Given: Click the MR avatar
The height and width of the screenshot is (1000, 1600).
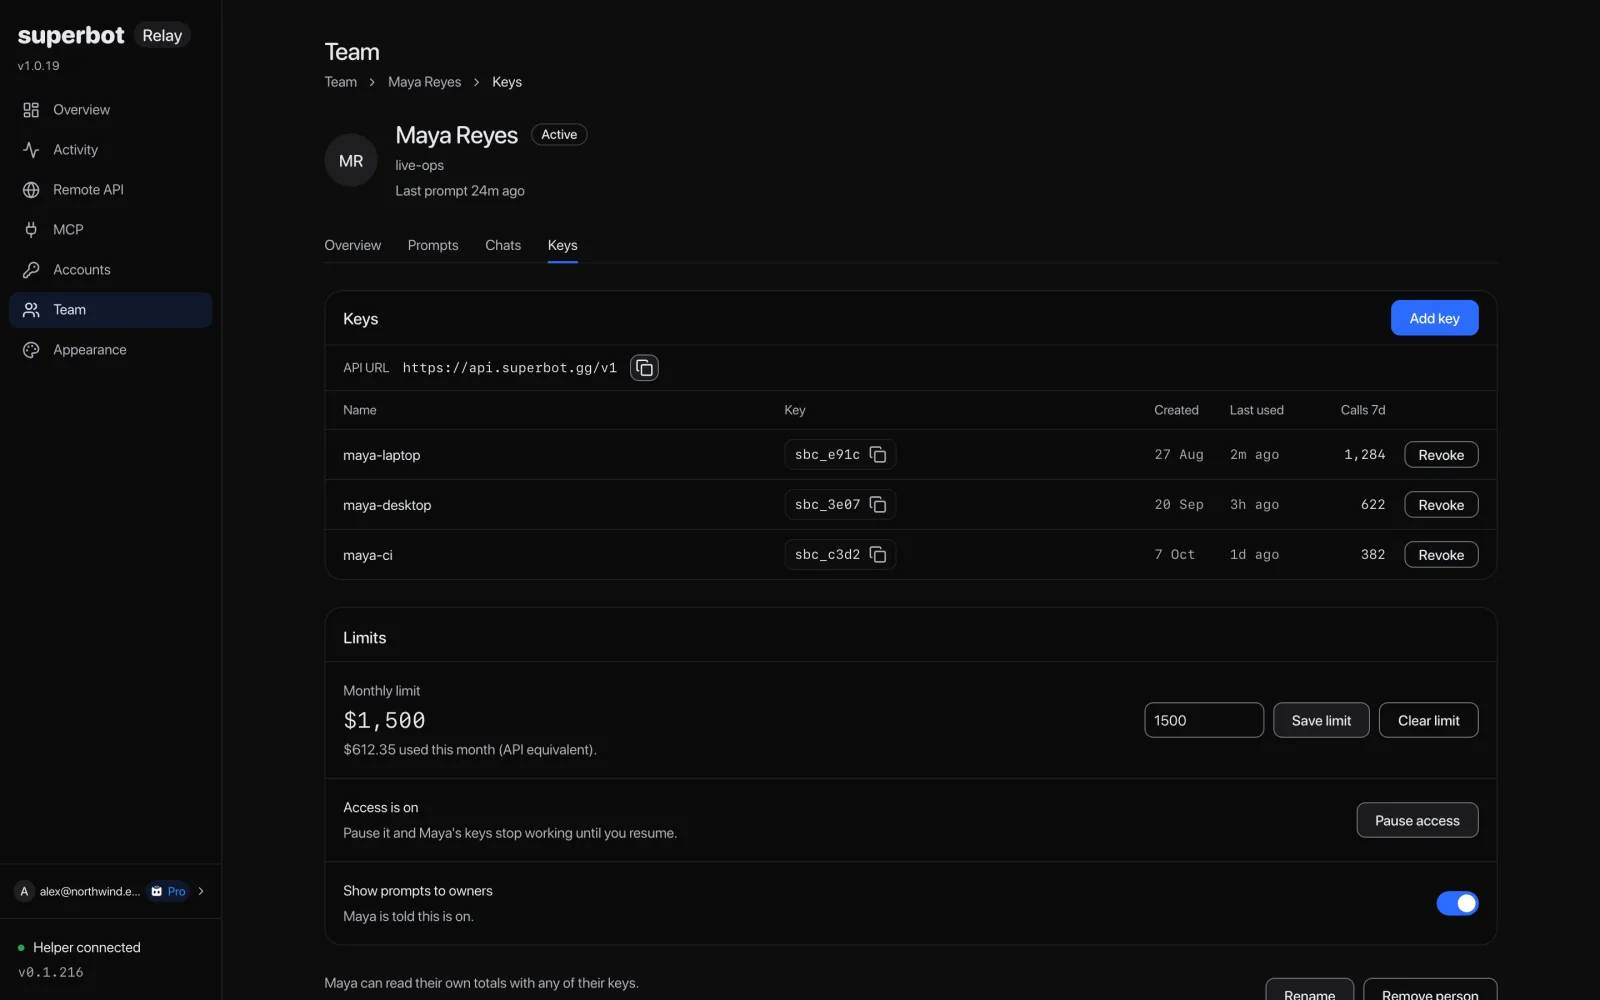Looking at the screenshot, I should 351,161.
